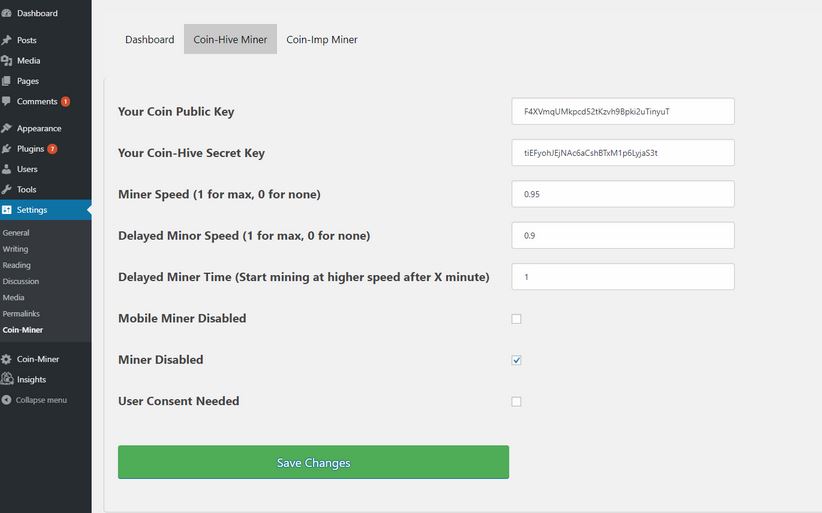Image resolution: width=822 pixels, height=513 pixels.
Task: Click the Users person icon
Action: (x=6, y=169)
